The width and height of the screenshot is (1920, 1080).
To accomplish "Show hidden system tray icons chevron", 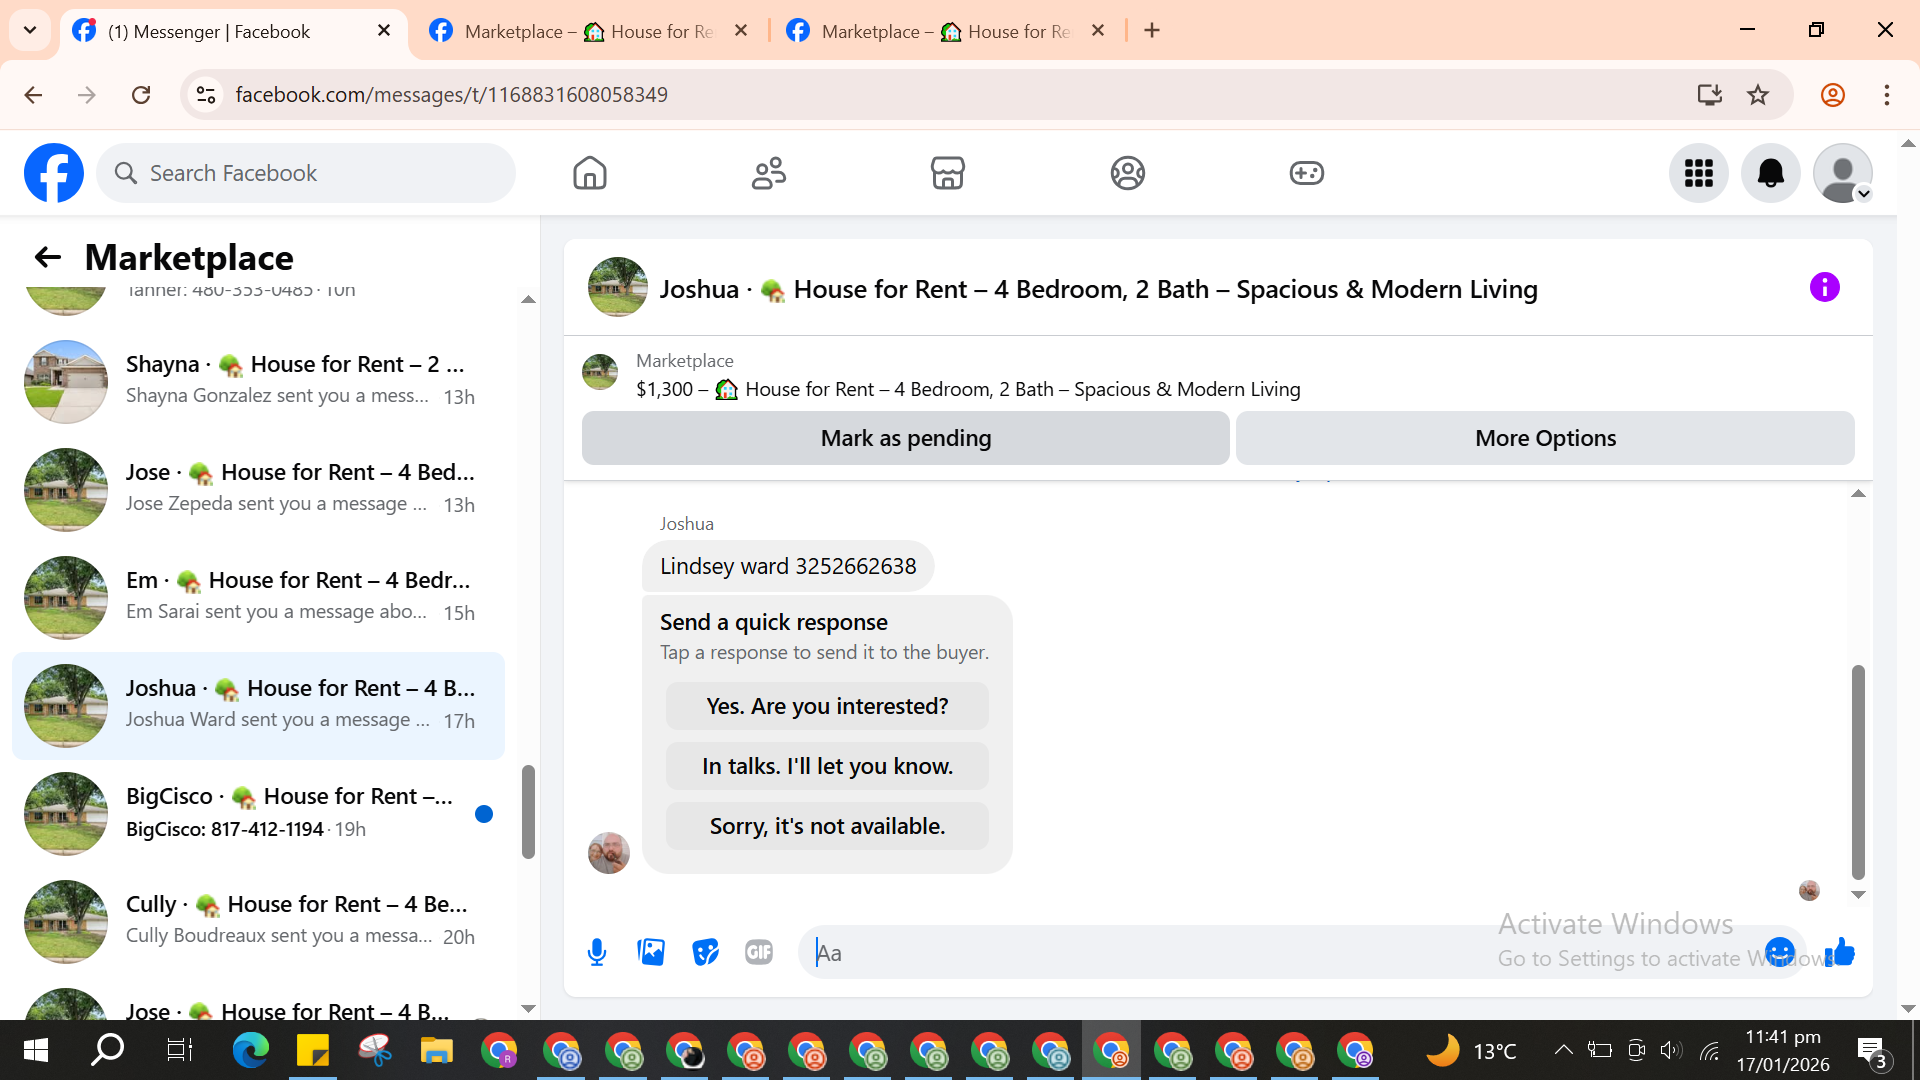I will (1563, 1050).
